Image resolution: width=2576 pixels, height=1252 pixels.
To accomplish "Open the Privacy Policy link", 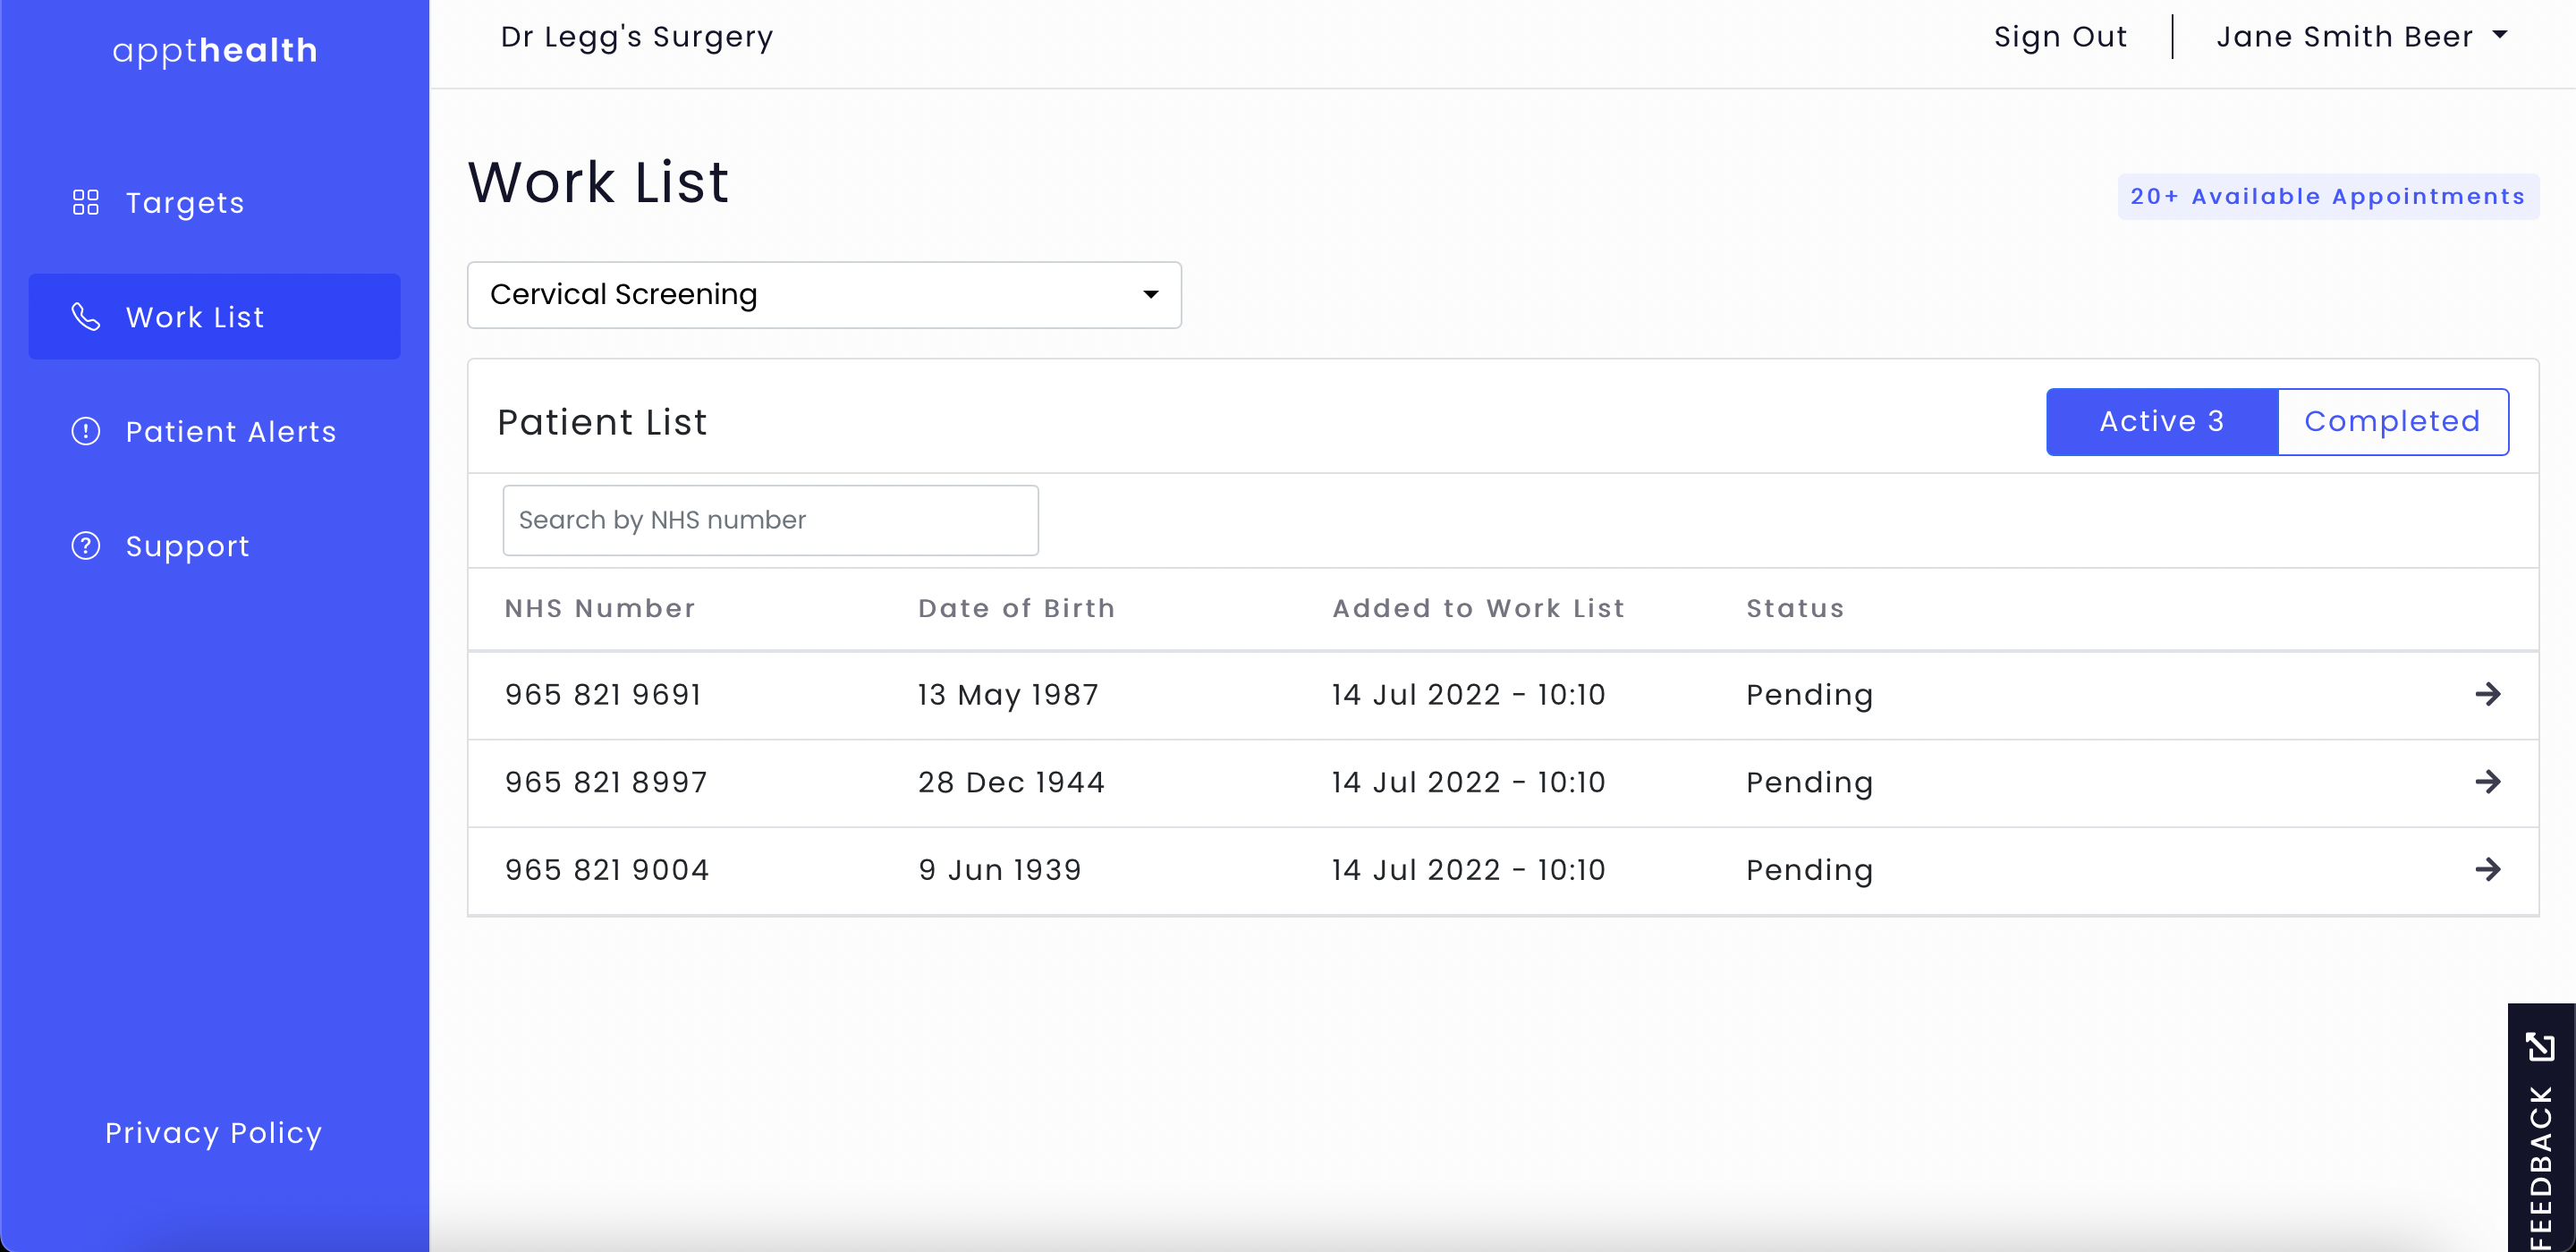I will point(214,1132).
